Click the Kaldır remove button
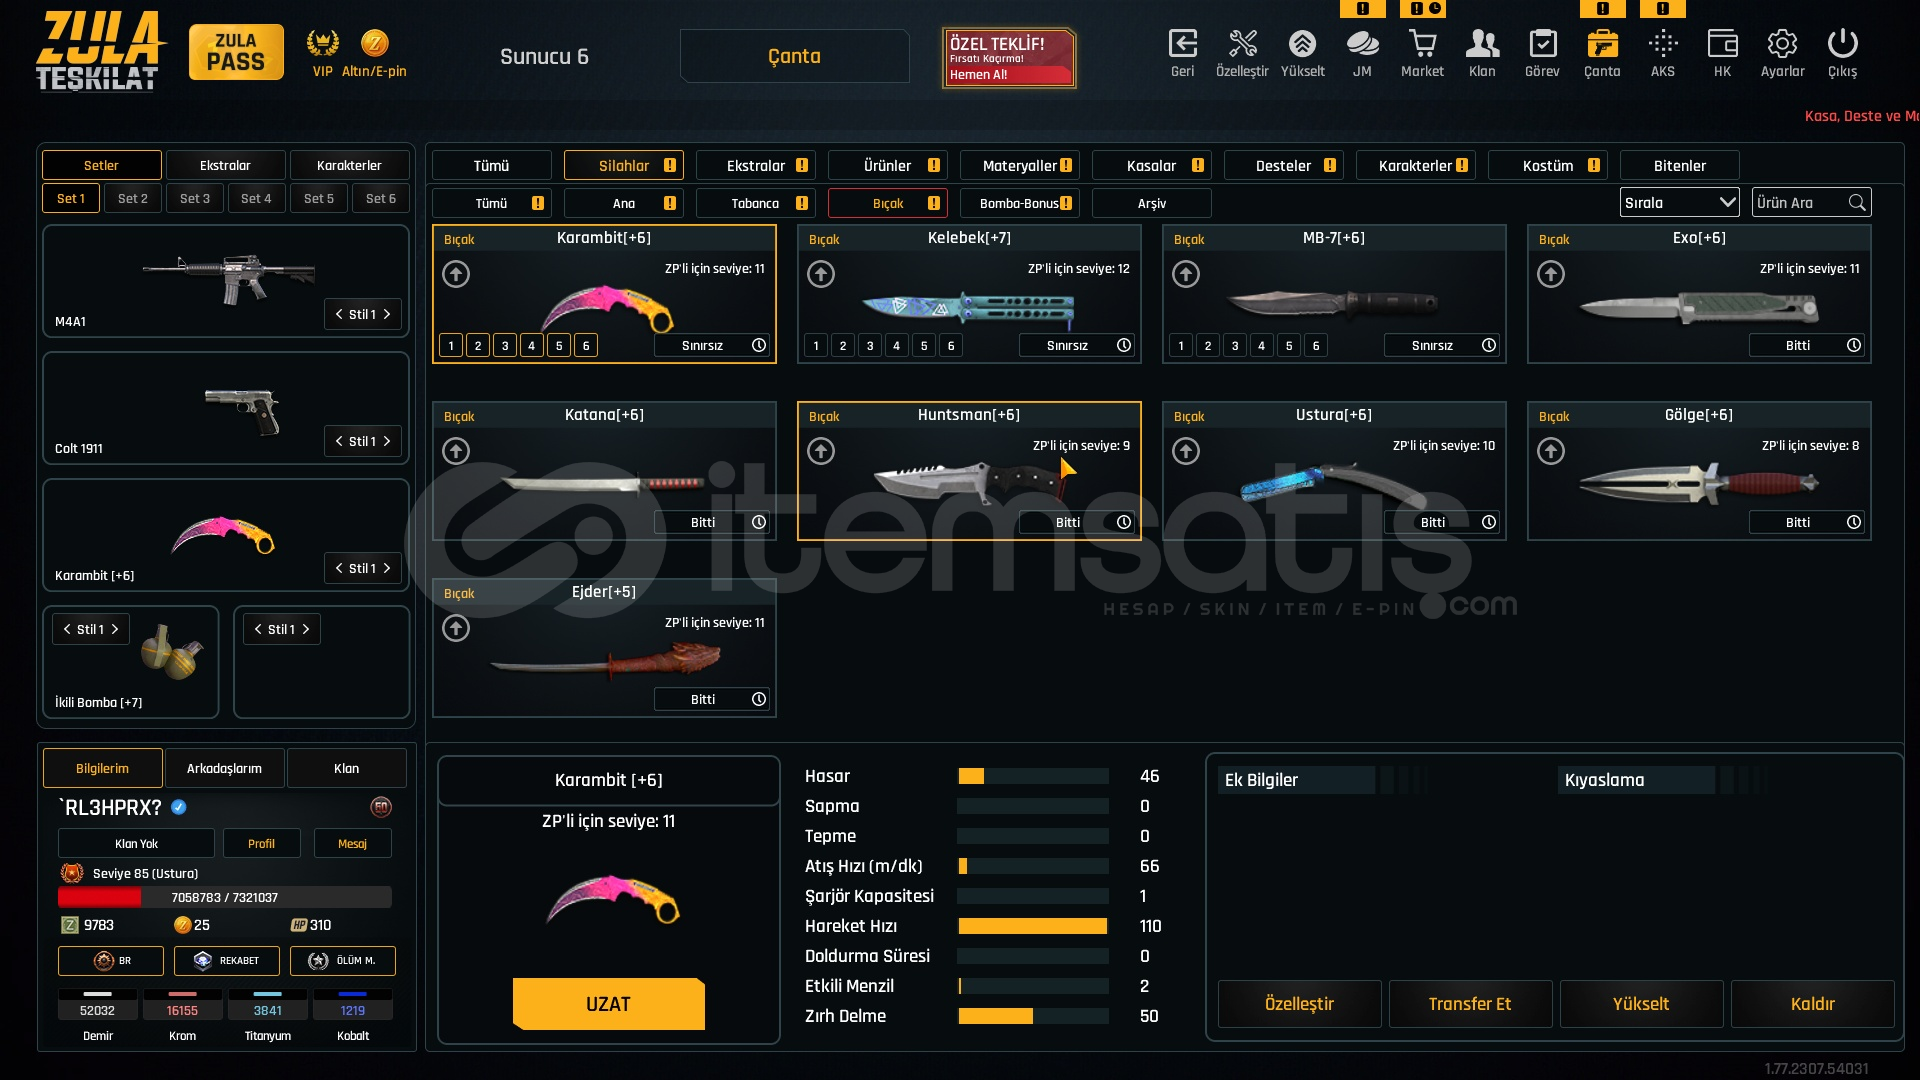1920x1080 pixels. (x=1812, y=1004)
